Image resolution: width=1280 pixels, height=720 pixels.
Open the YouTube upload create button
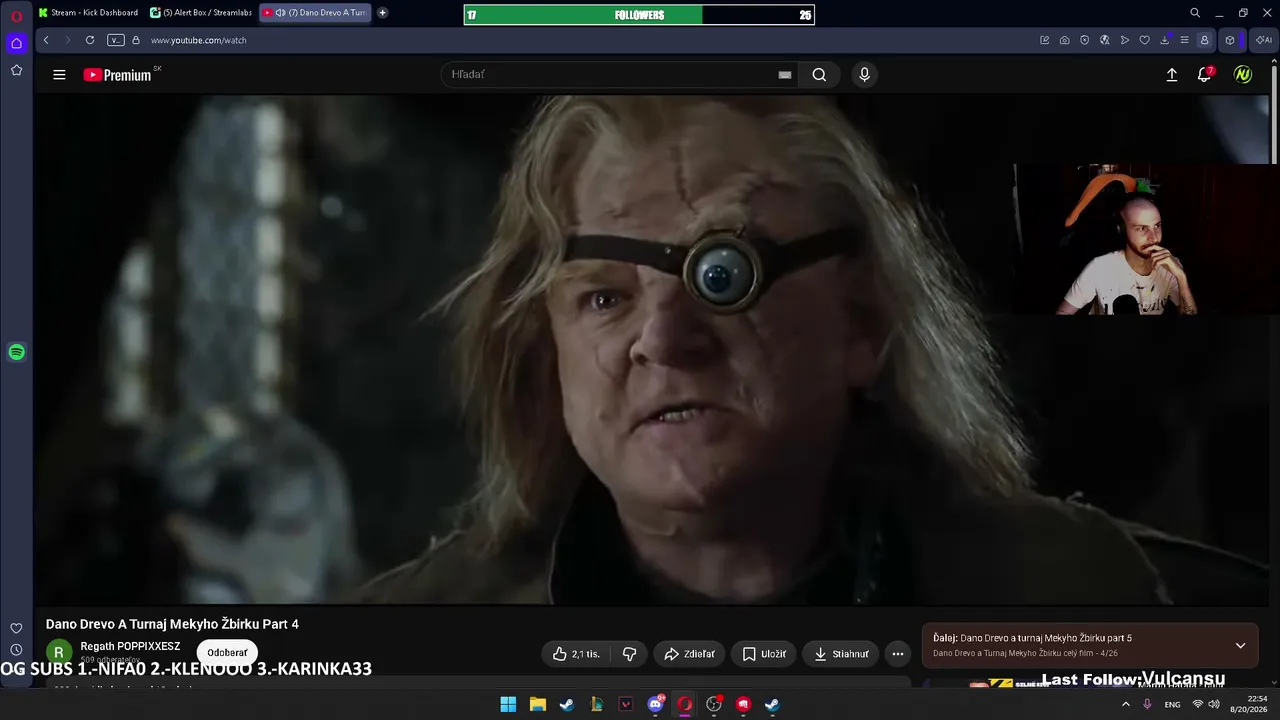(1172, 75)
